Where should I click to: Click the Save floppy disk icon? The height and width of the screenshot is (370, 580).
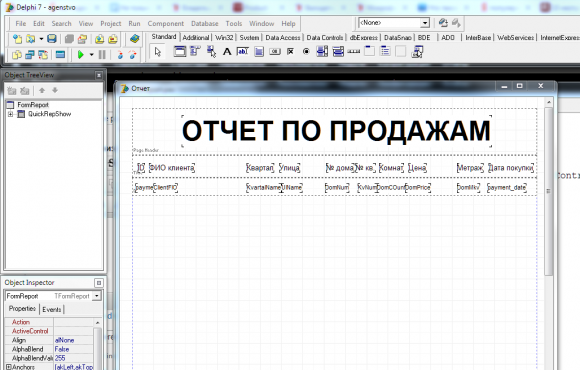click(x=52, y=38)
